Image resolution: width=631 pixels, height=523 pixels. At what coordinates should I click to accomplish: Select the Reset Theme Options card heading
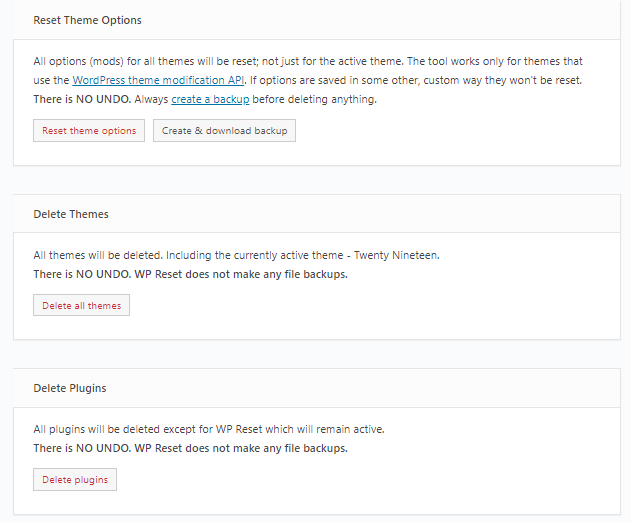[x=87, y=20]
